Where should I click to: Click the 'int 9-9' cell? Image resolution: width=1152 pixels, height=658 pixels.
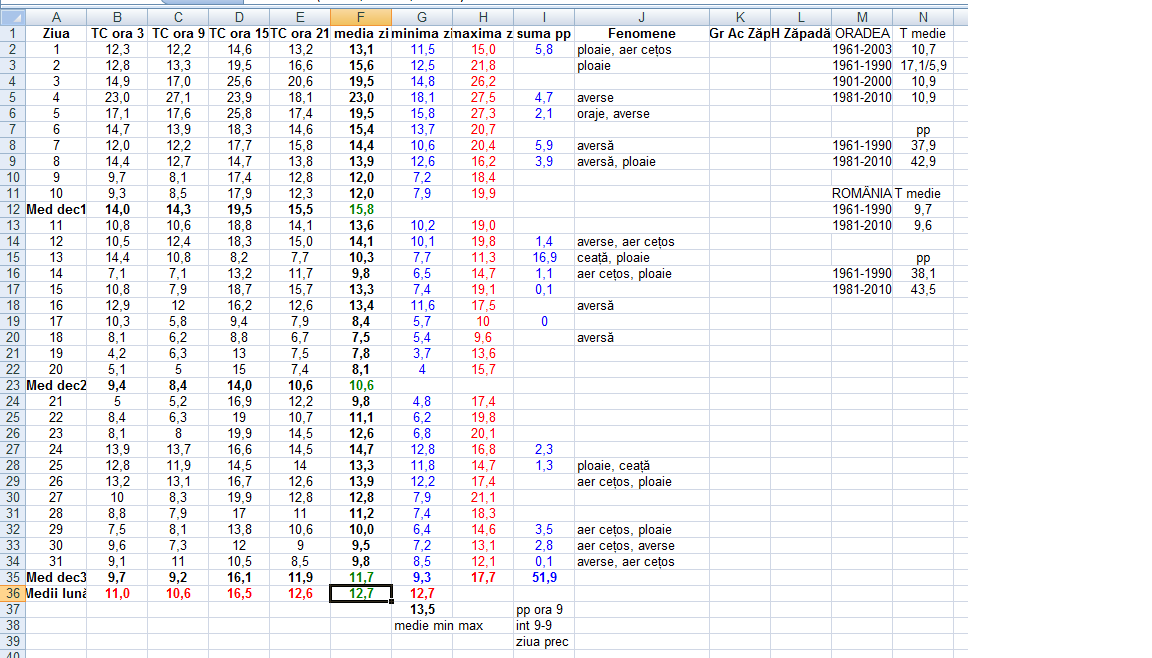544,626
